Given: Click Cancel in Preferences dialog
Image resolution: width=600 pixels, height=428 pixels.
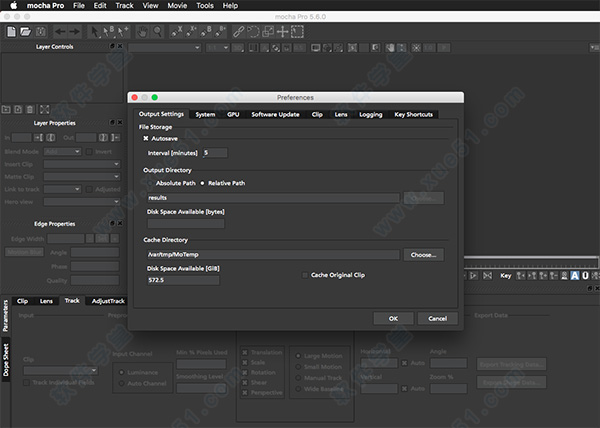Looking at the screenshot, I should click(x=437, y=318).
